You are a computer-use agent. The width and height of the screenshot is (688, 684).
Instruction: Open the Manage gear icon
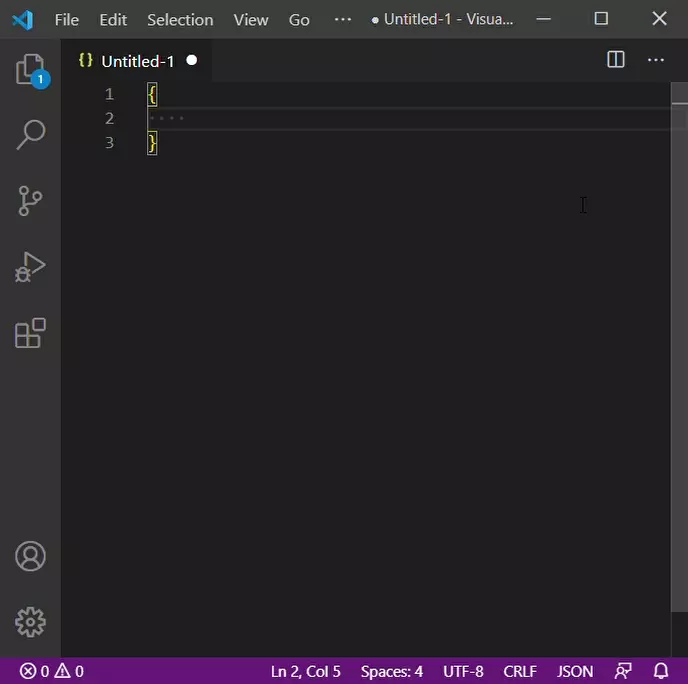click(30, 622)
